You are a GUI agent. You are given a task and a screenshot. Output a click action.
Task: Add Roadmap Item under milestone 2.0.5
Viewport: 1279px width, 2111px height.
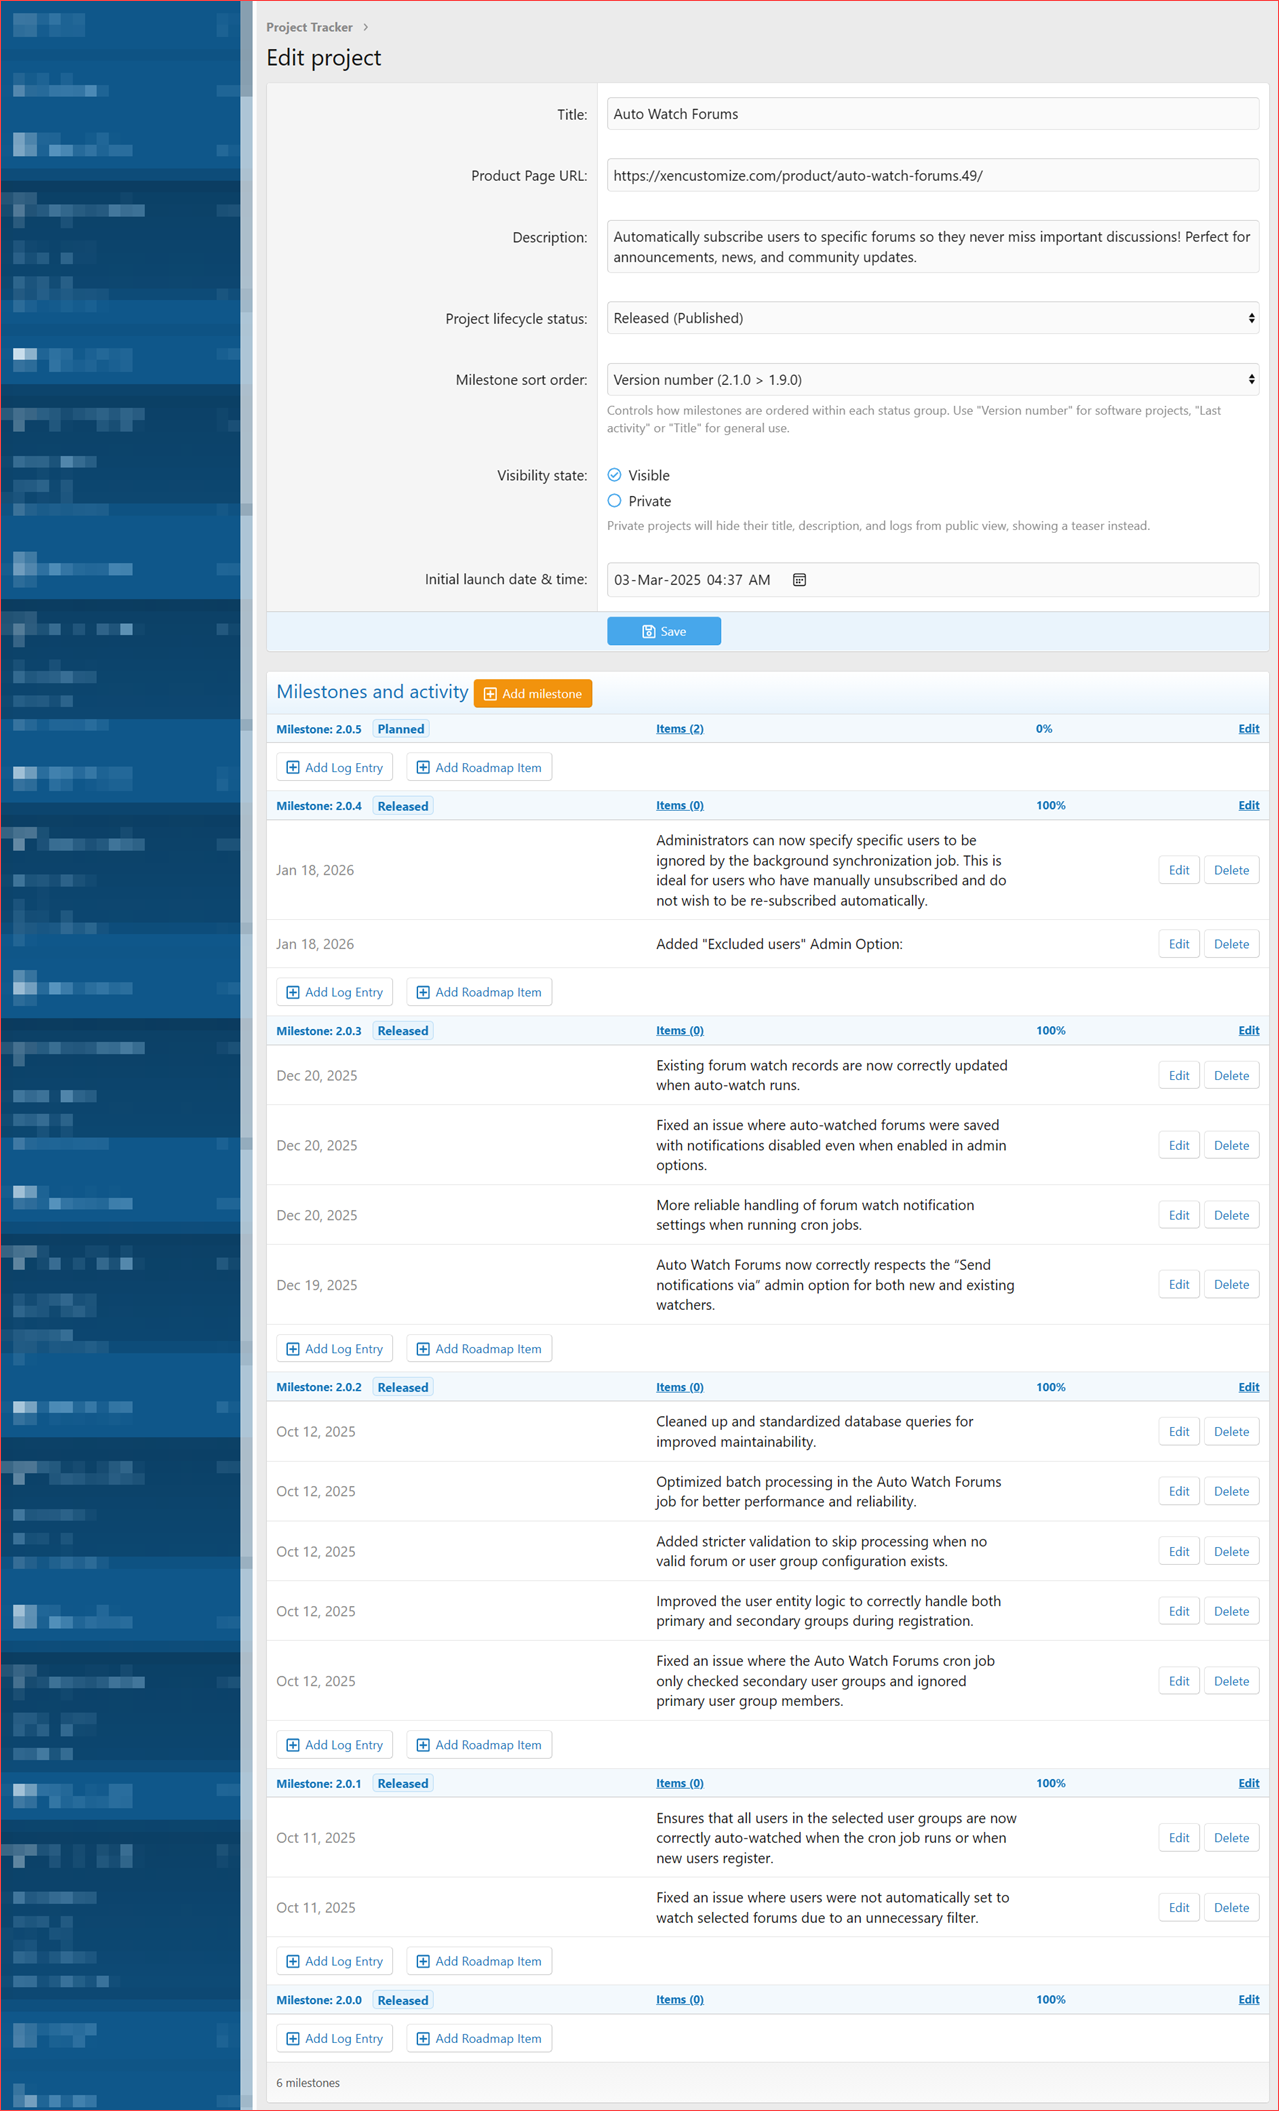pos(479,768)
